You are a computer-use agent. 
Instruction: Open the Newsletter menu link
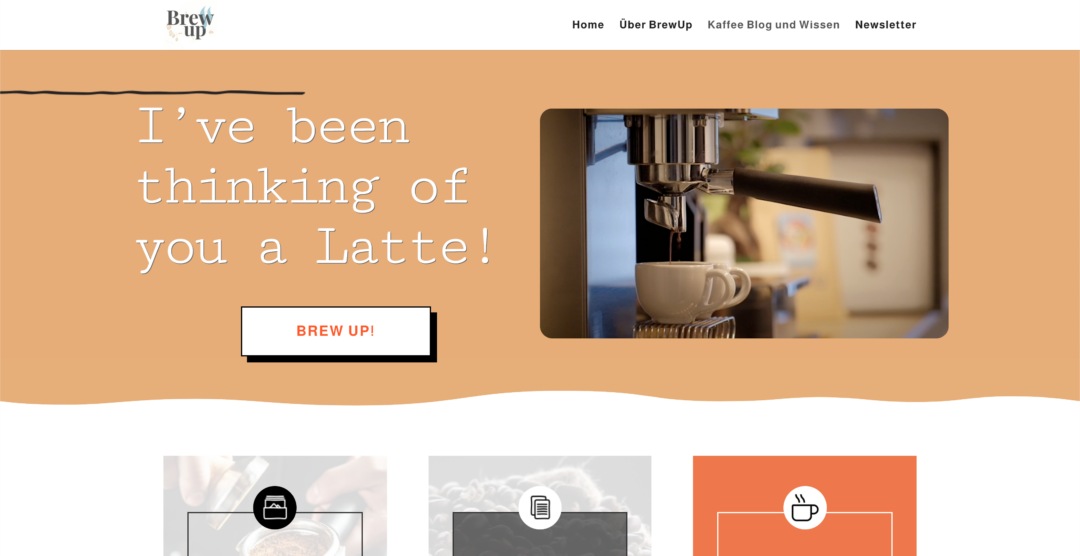point(886,25)
